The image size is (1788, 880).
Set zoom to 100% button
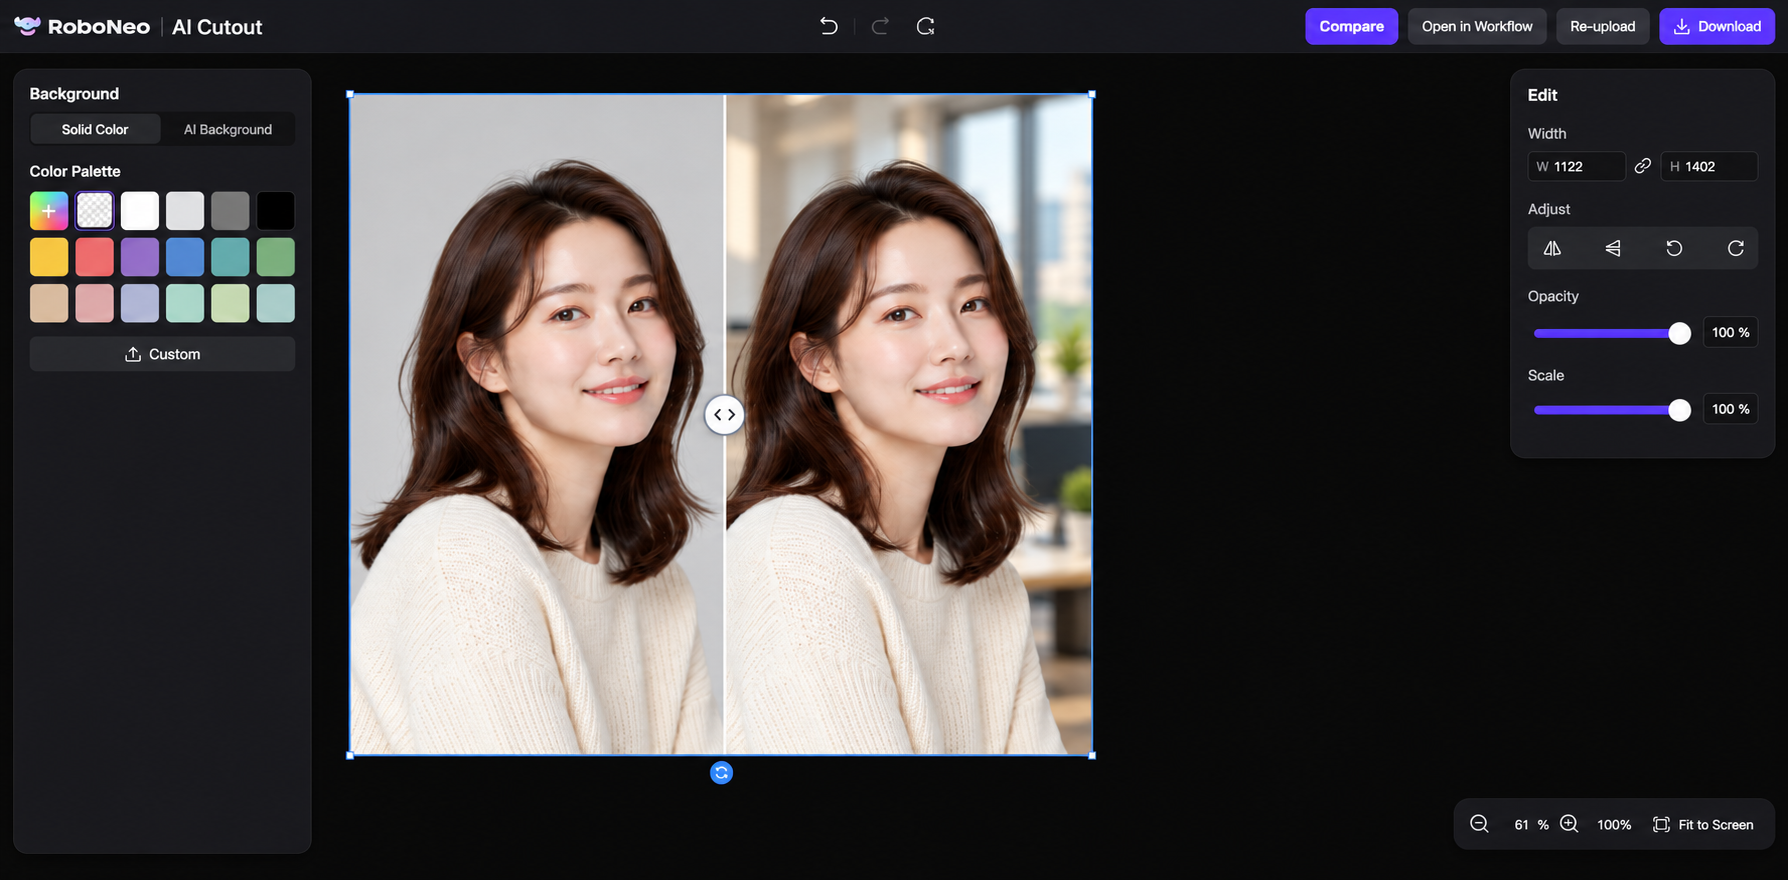point(1614,825)
